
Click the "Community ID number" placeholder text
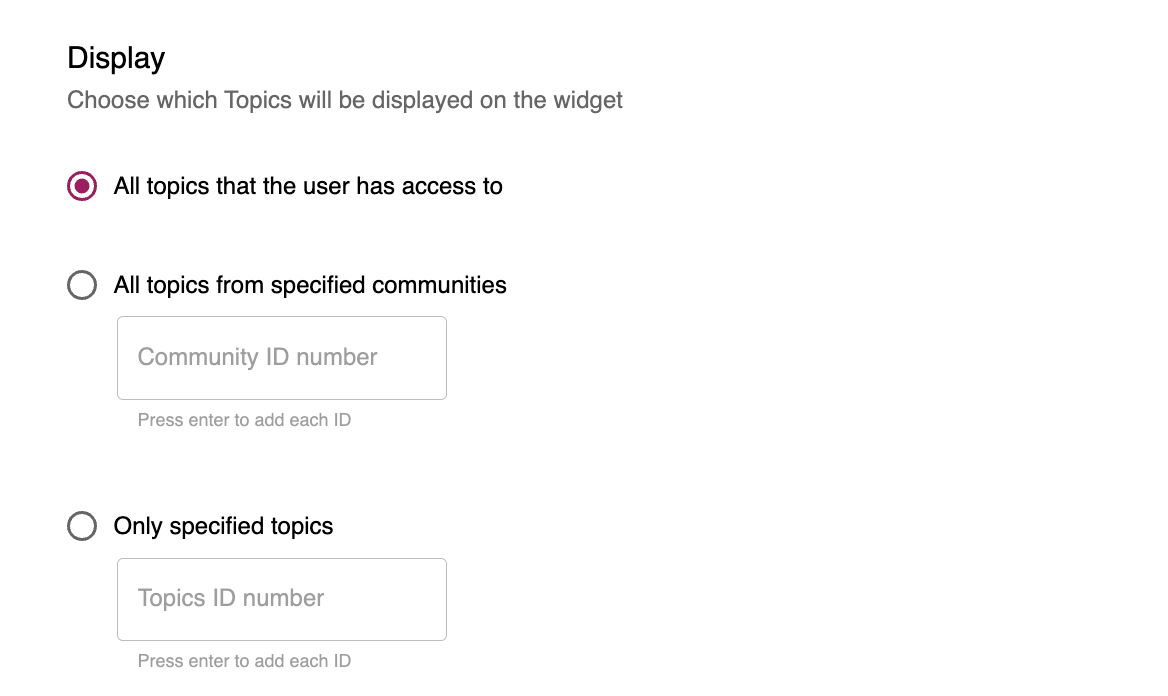tap(257, 357)
